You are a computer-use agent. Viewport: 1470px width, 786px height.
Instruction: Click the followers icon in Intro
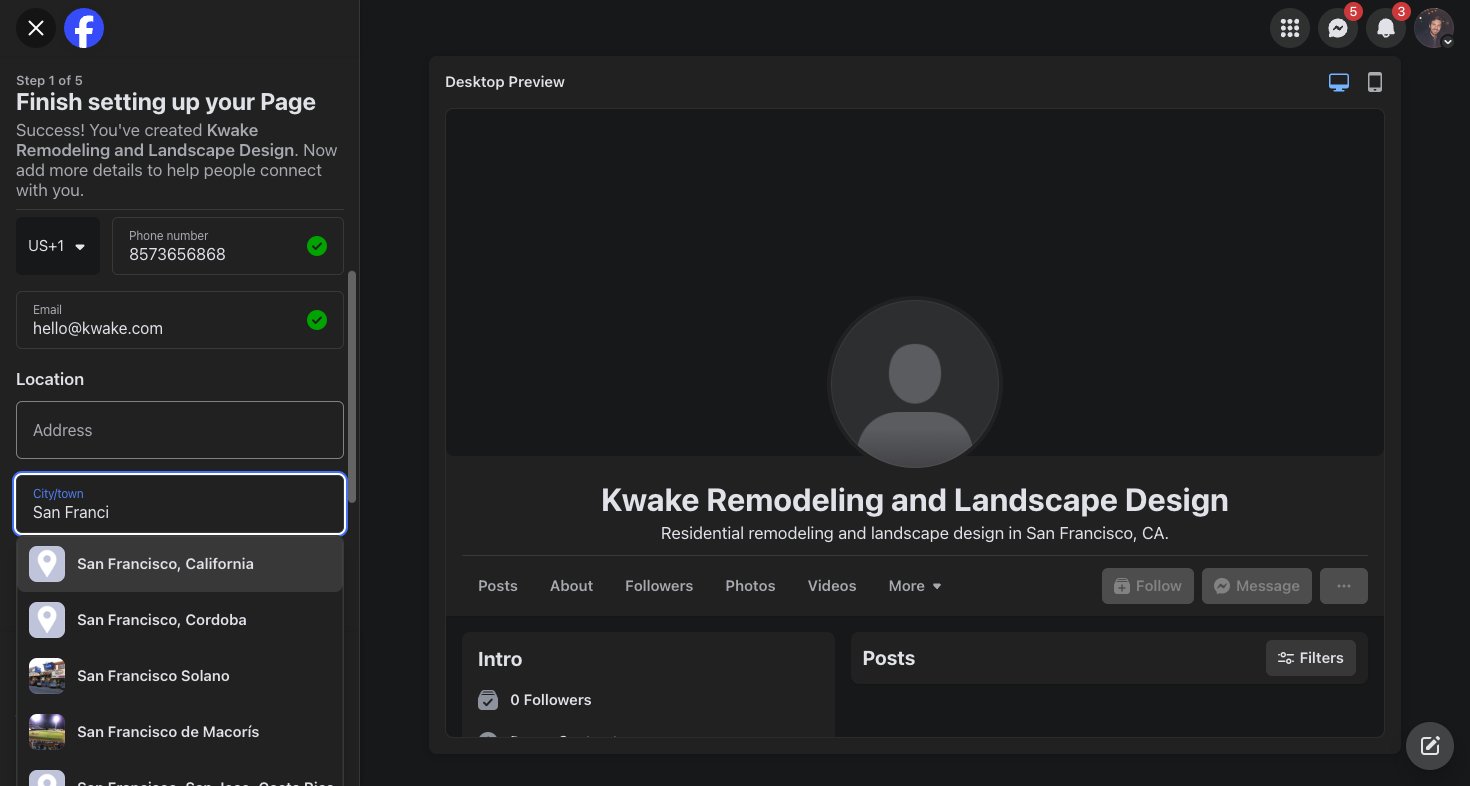coord(488,700)
